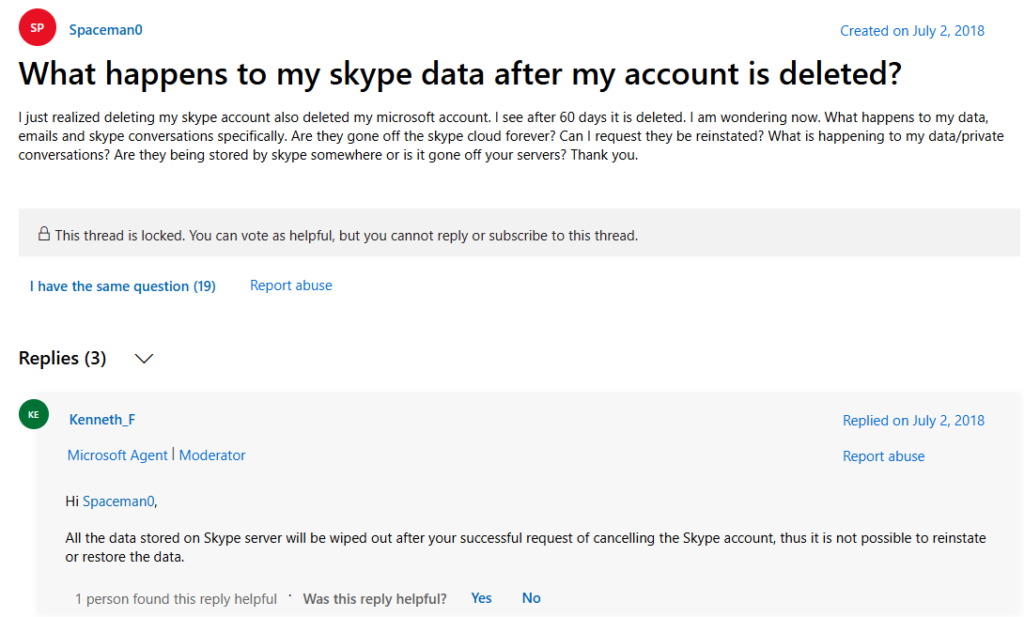Click Kenneth_F's green avatar icon

(33, 414)
